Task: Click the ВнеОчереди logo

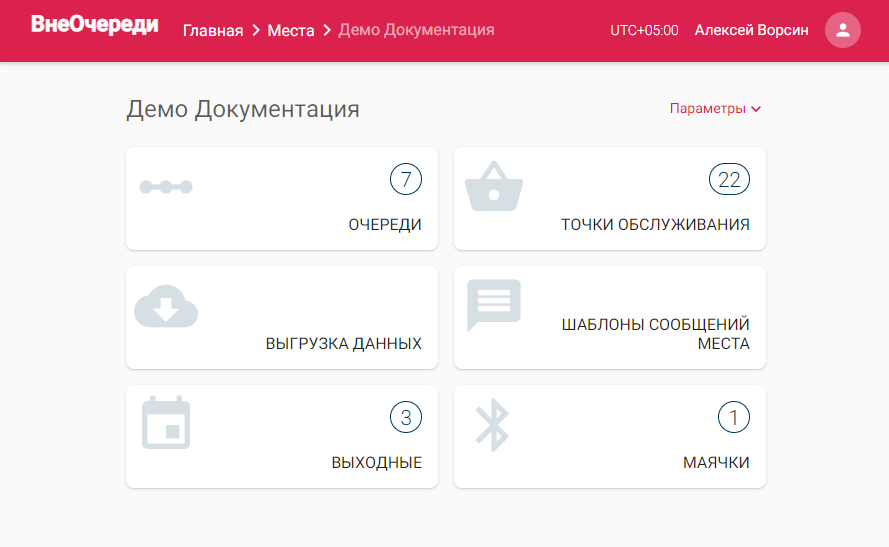Action: 95,25
